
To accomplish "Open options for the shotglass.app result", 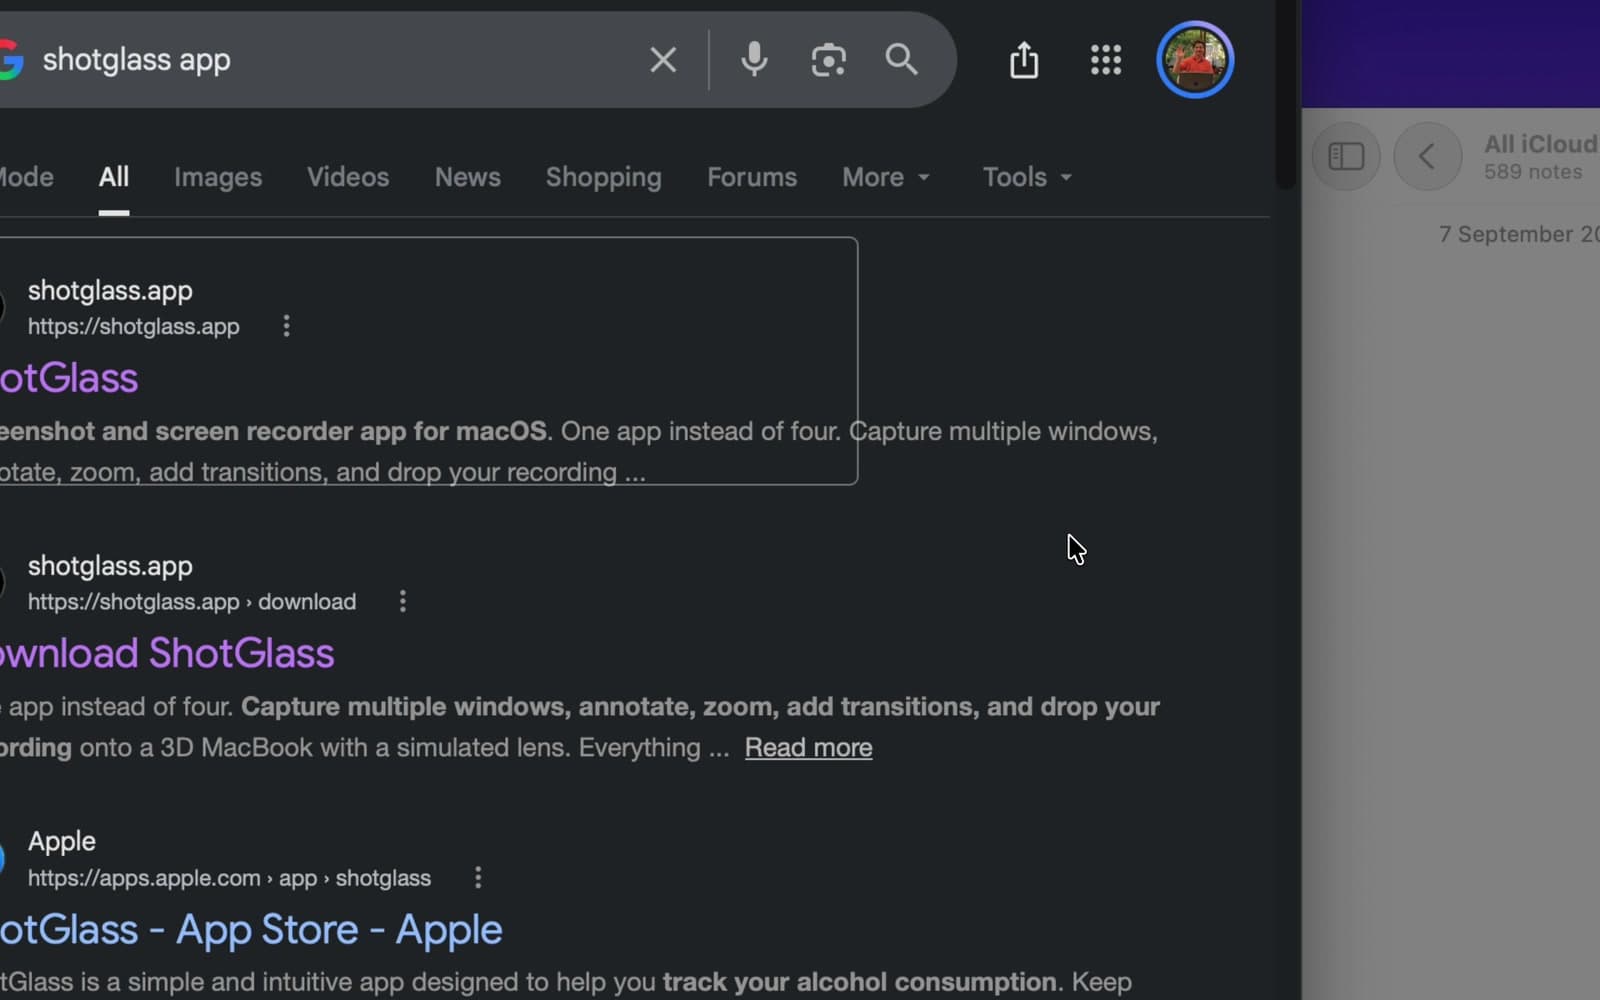I will coord(286,326).
